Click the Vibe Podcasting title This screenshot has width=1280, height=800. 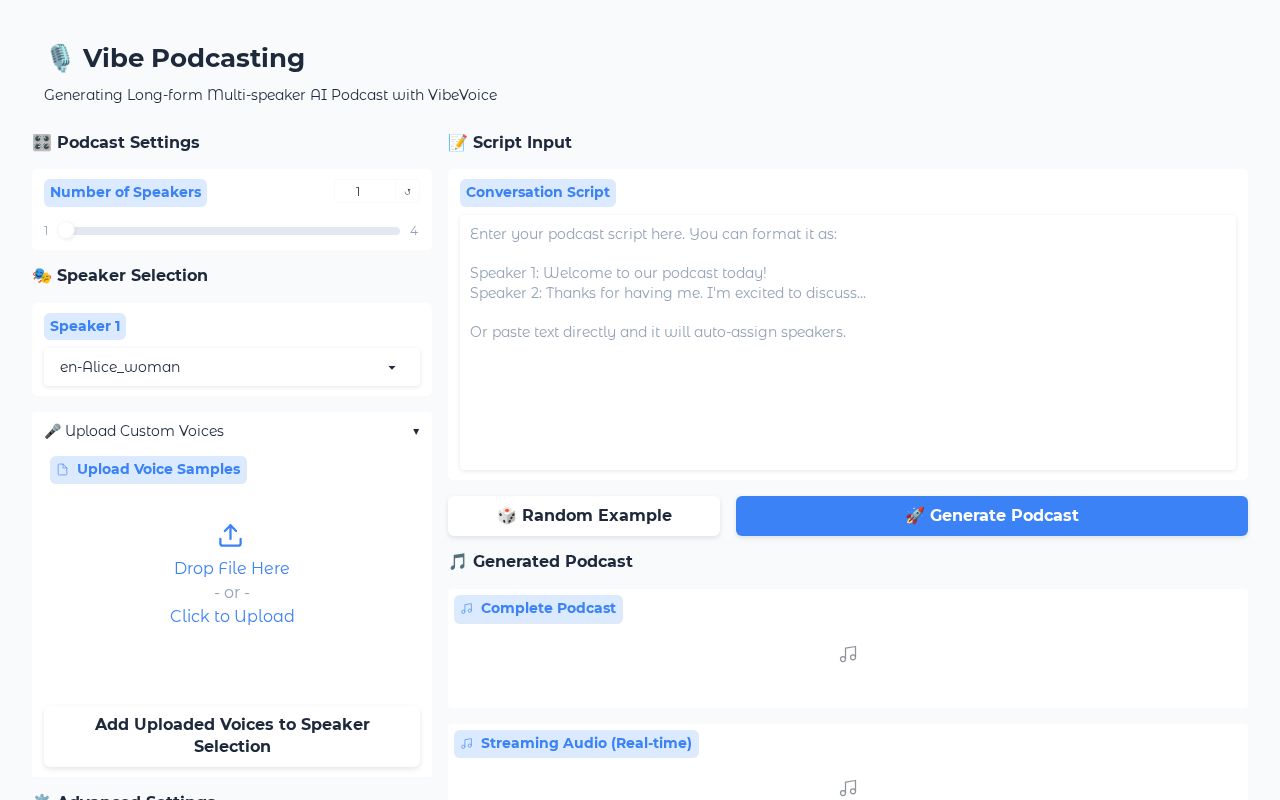176,58
